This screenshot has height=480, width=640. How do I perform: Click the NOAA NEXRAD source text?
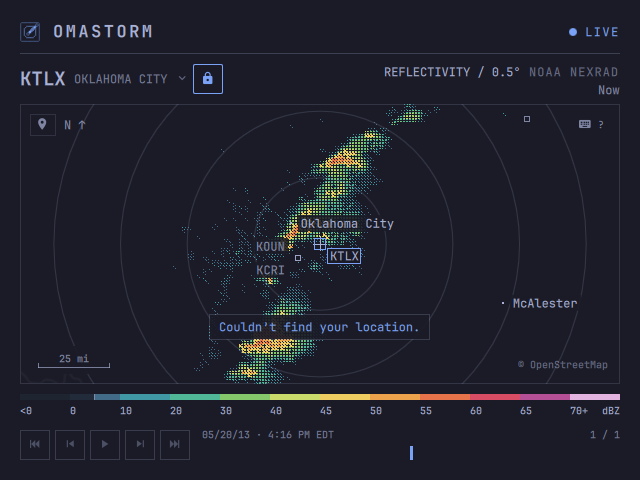point(573,72)
